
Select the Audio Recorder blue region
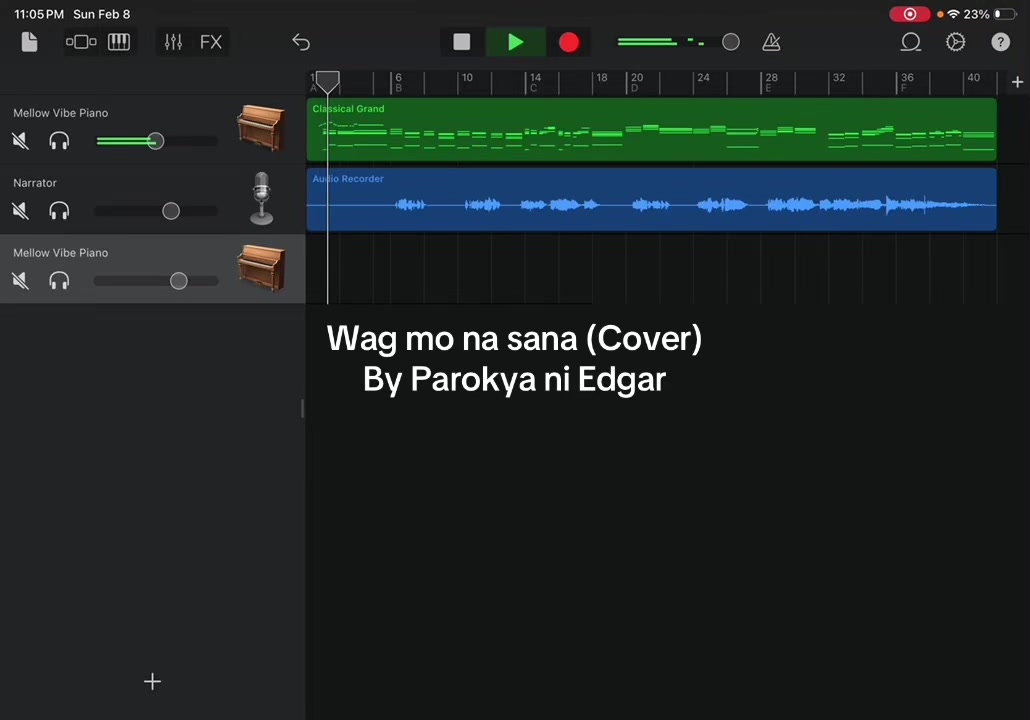click(x=652, y=199)
